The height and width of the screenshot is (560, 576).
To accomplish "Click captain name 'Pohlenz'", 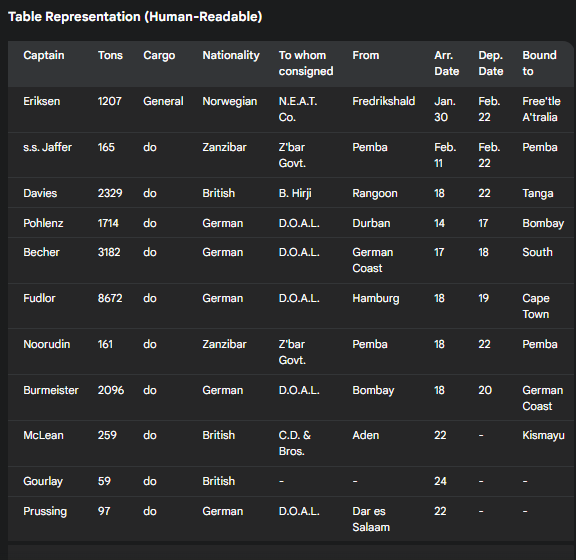I will pyautogui.click(x=43, y=223).
